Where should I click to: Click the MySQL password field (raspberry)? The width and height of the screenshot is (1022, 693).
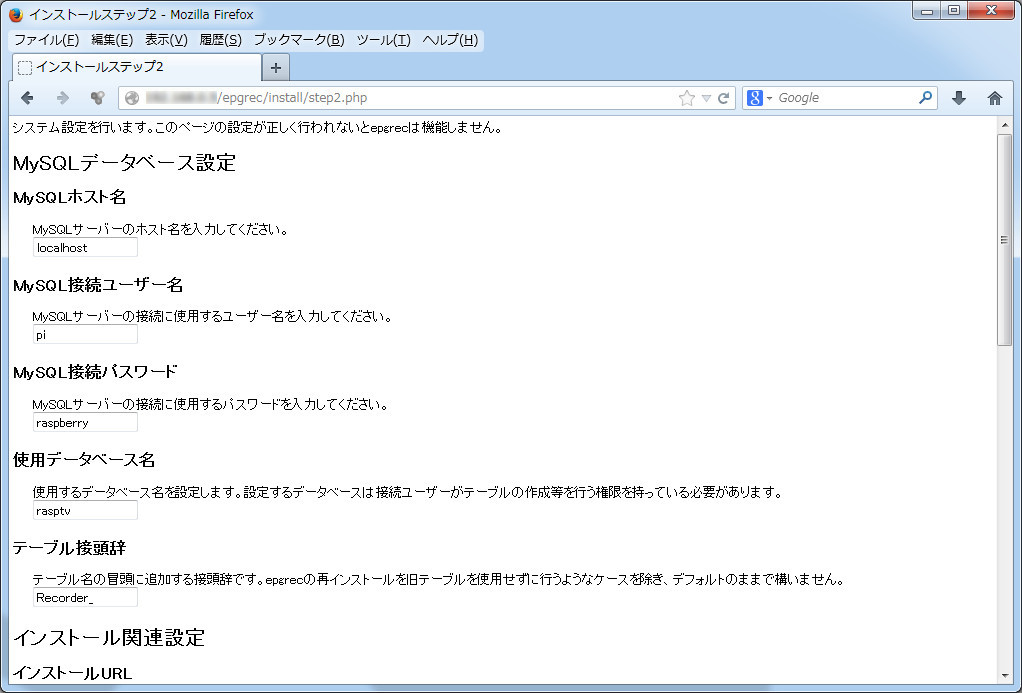(x=85, y=422)
